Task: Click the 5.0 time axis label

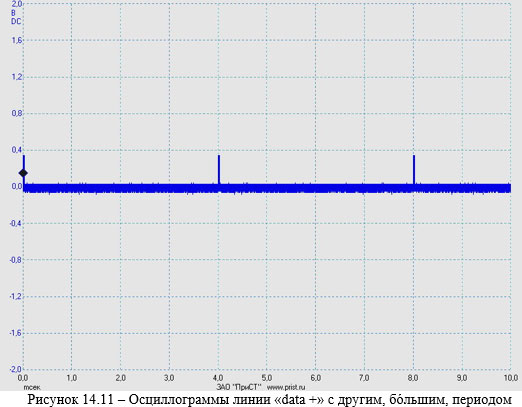Action: (267, 378)
